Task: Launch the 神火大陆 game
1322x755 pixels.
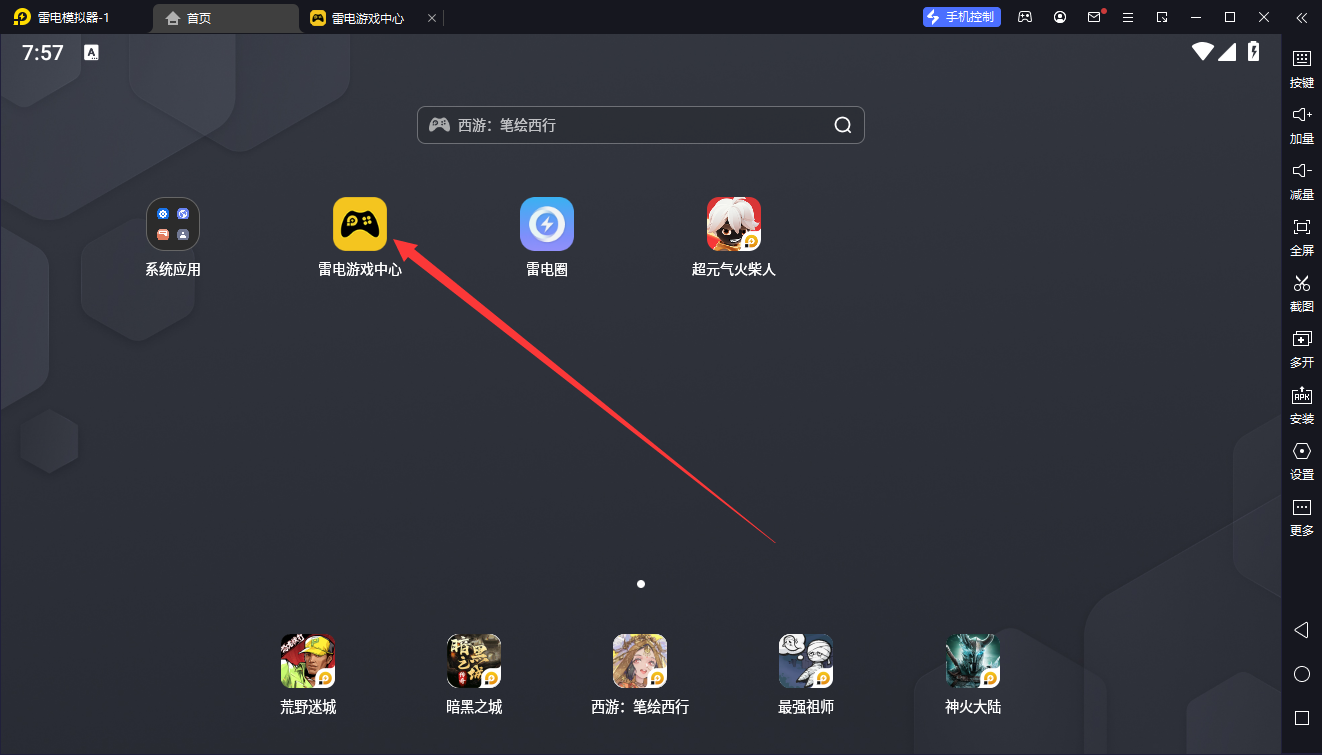Action: (x=973, y=661)
